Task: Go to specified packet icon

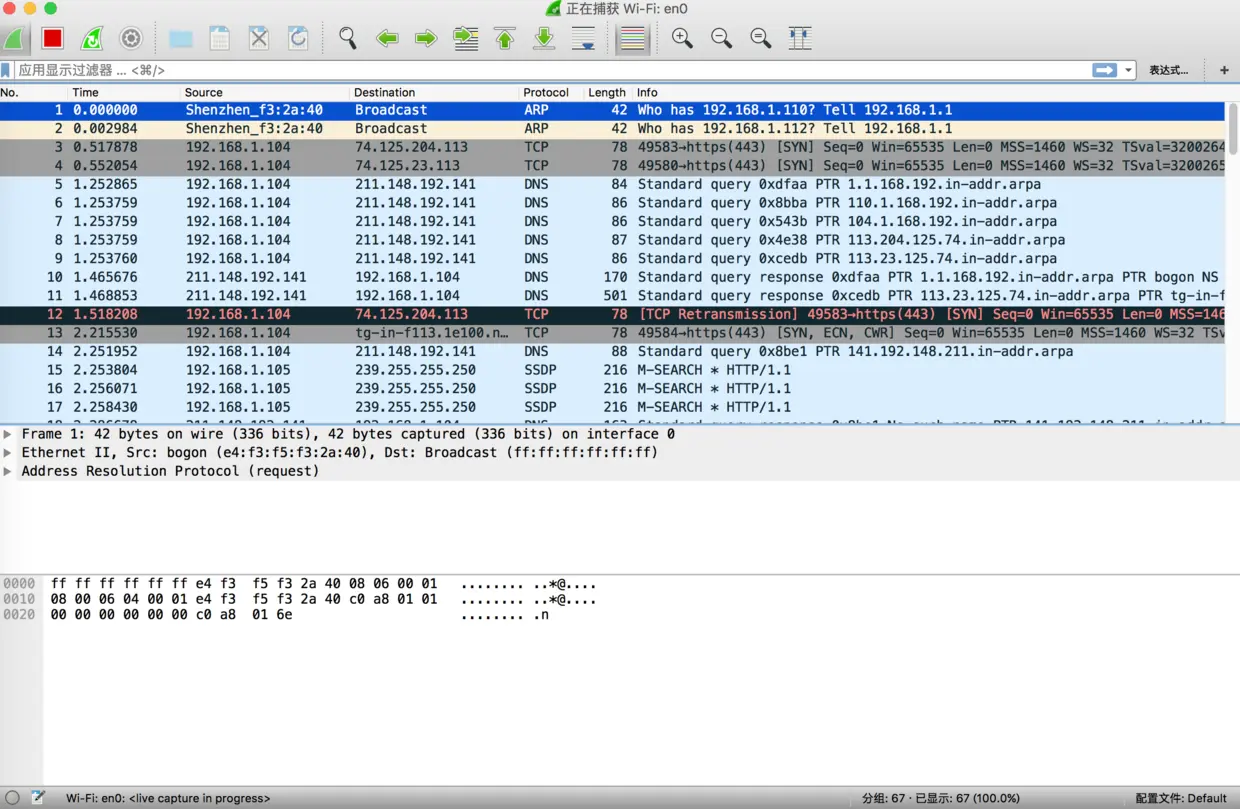Action: tap(466, 39)
